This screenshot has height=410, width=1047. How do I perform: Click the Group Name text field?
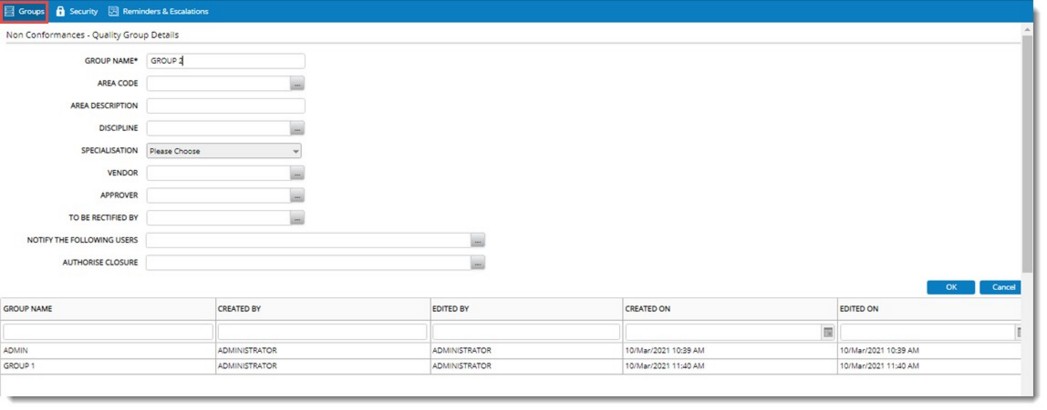tap(225, 61)
